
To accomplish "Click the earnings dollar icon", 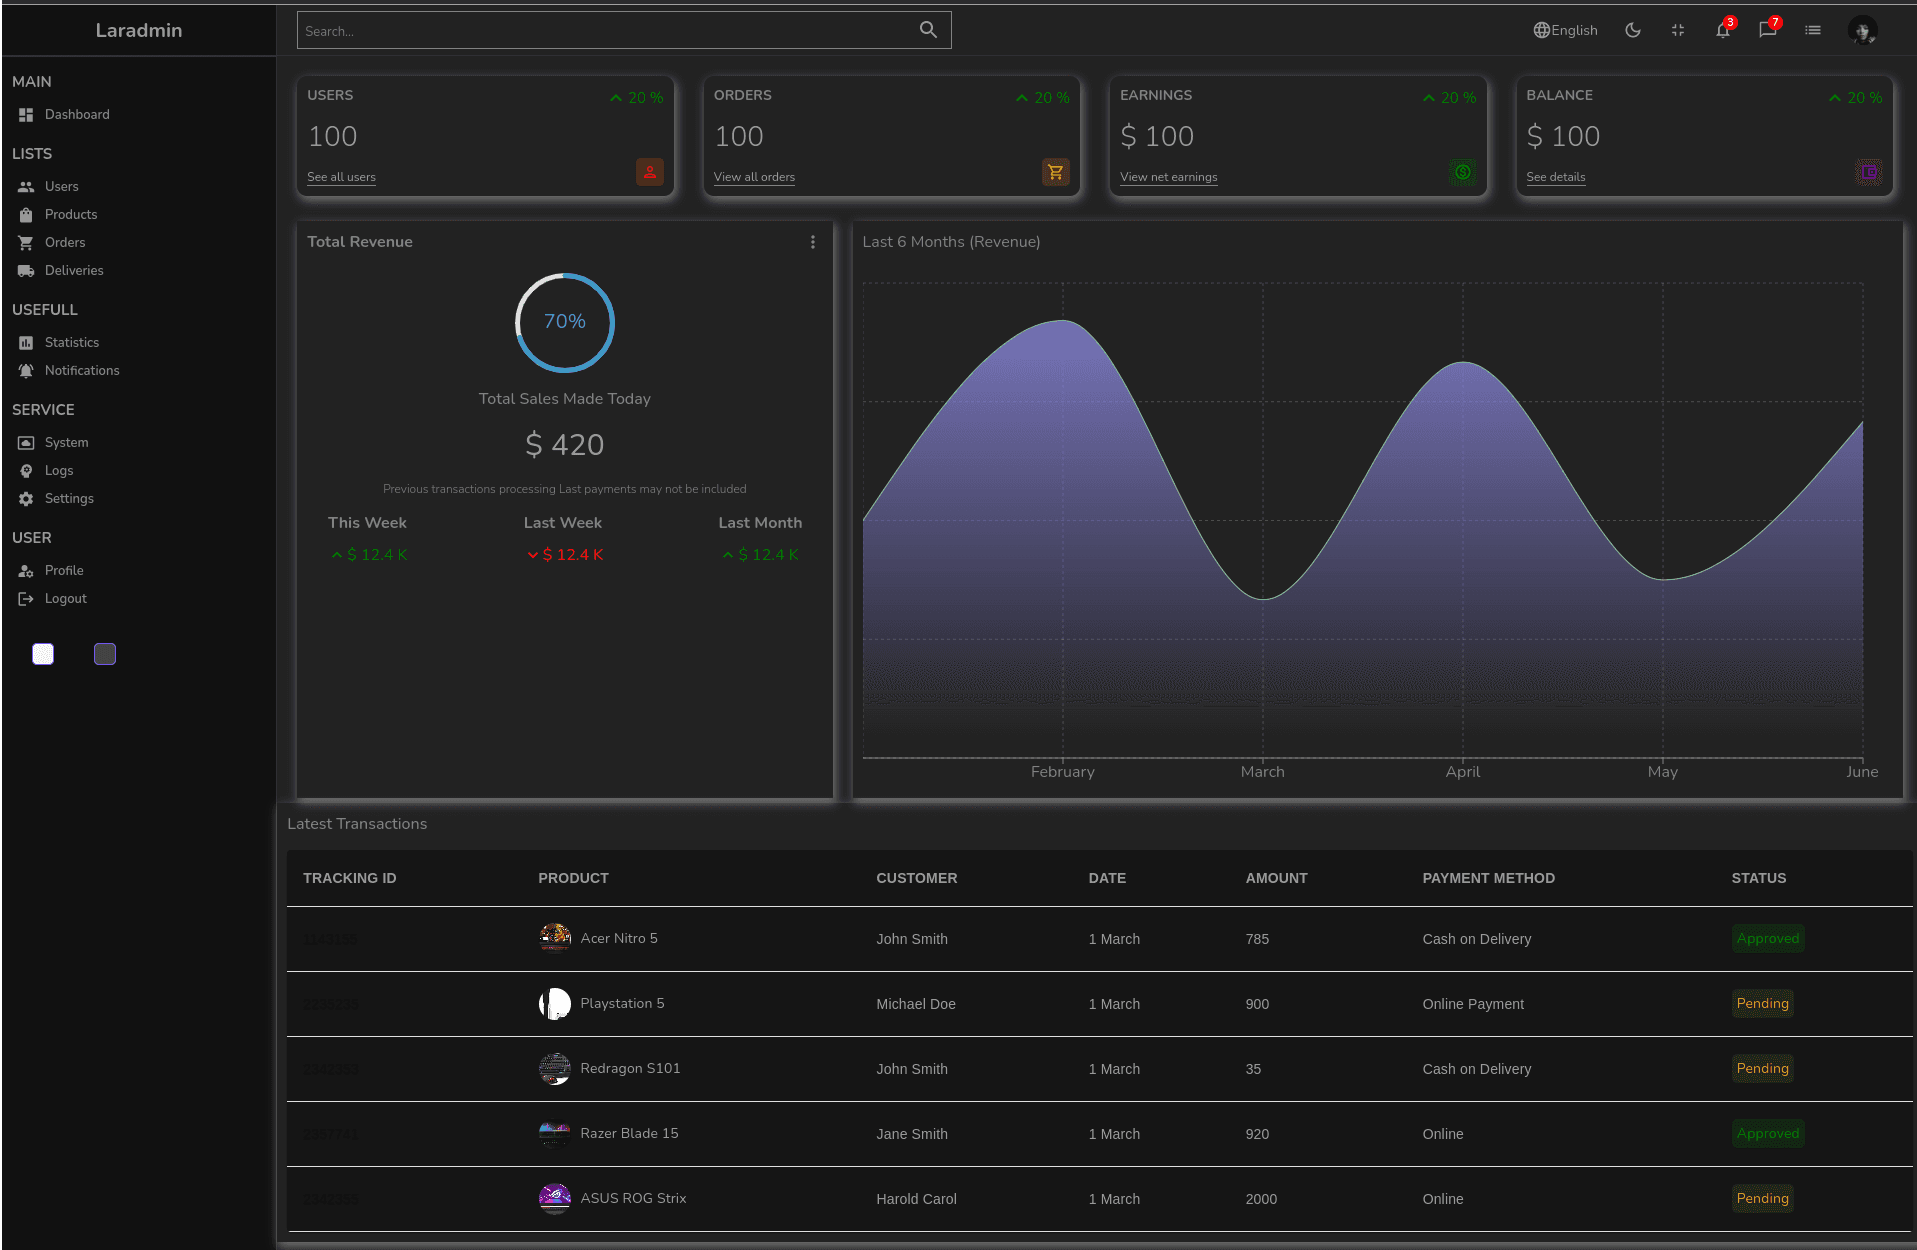I will [1462, 172].
